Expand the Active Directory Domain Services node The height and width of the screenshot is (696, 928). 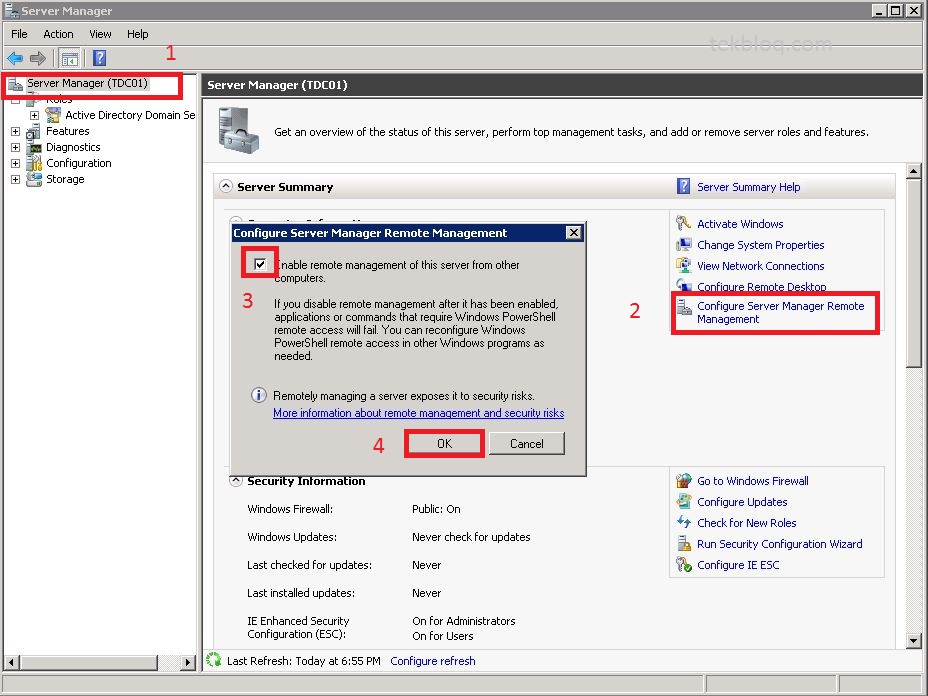(x=34, y=115)
